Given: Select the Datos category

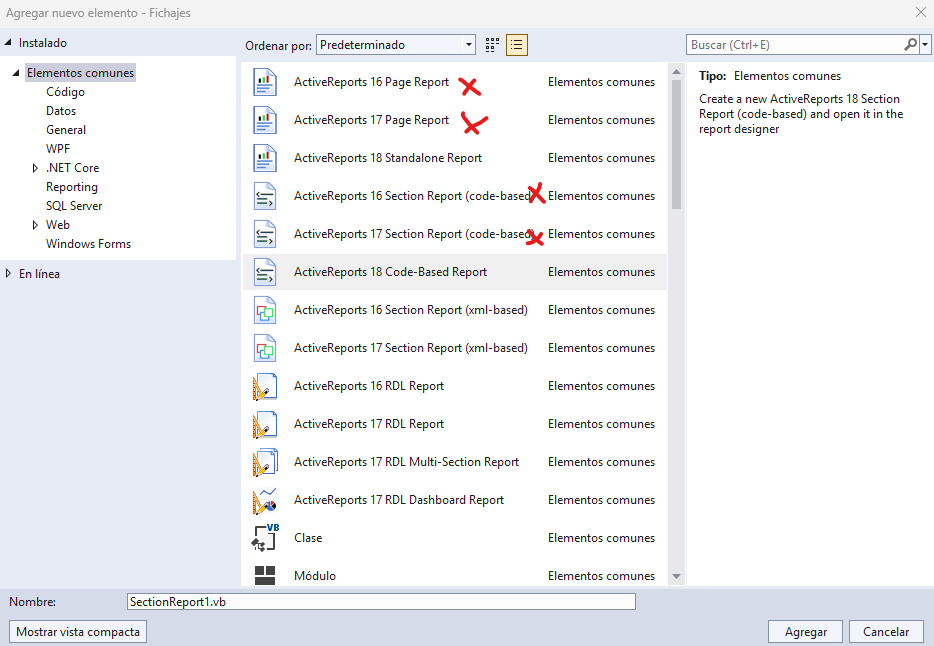Looking at the screenshot, I should click(x=61, y=111).
